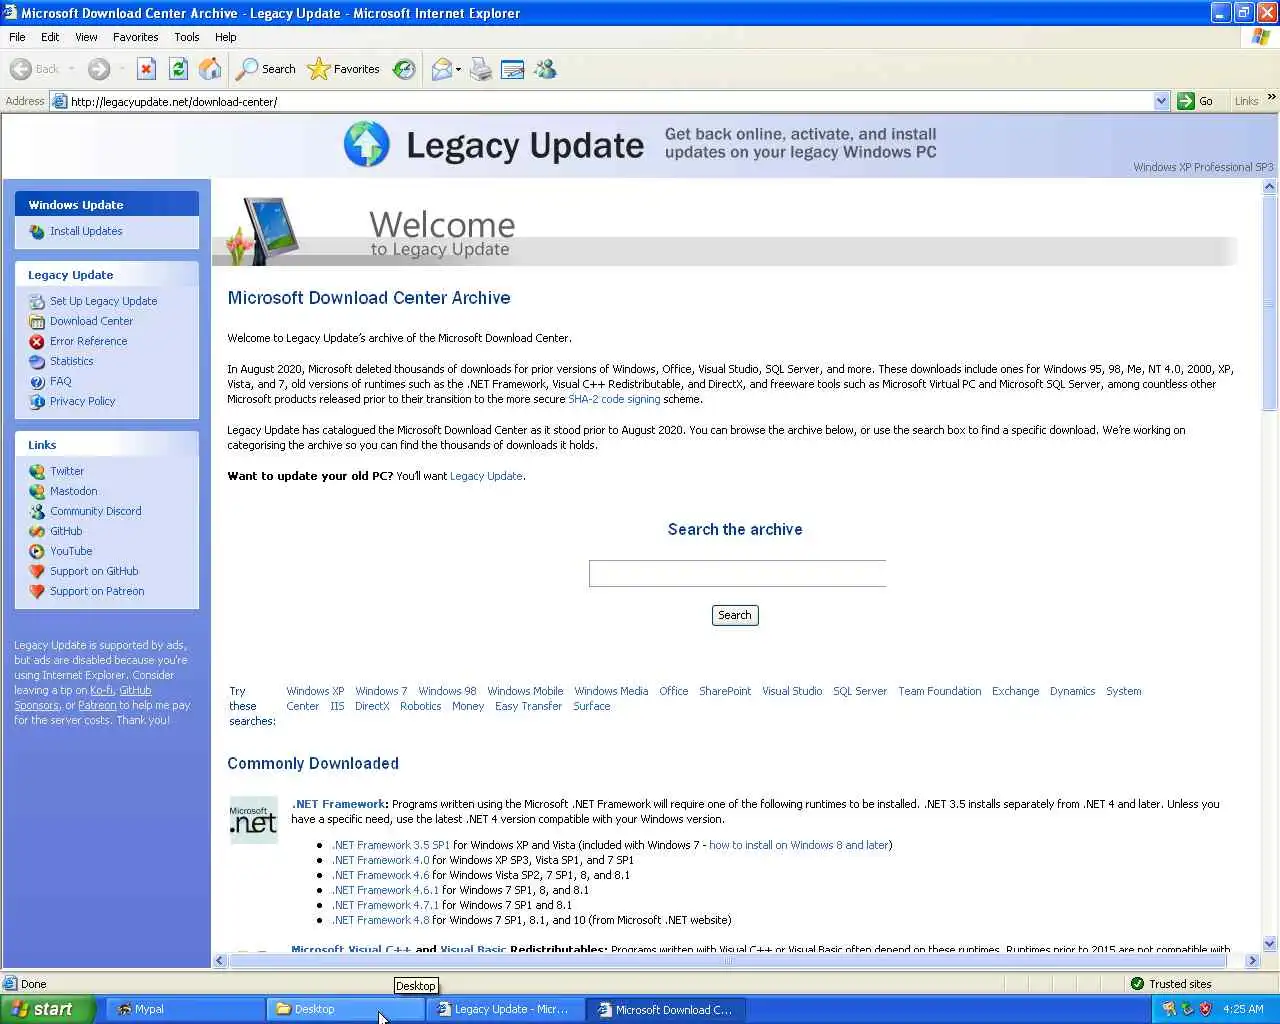Open Privacy Policy sidebar link
The image size is (1280, 1024).
pos(82,401)
